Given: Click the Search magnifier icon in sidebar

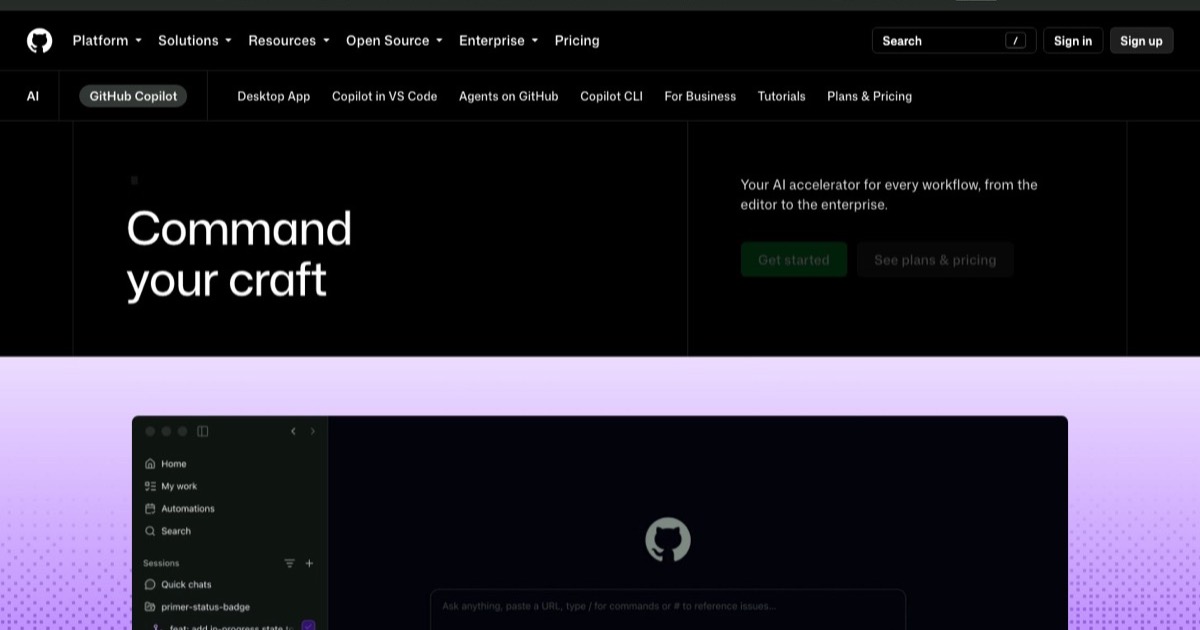Looking at the screenshot, I should pyautogui.click(x=150, y=531).
